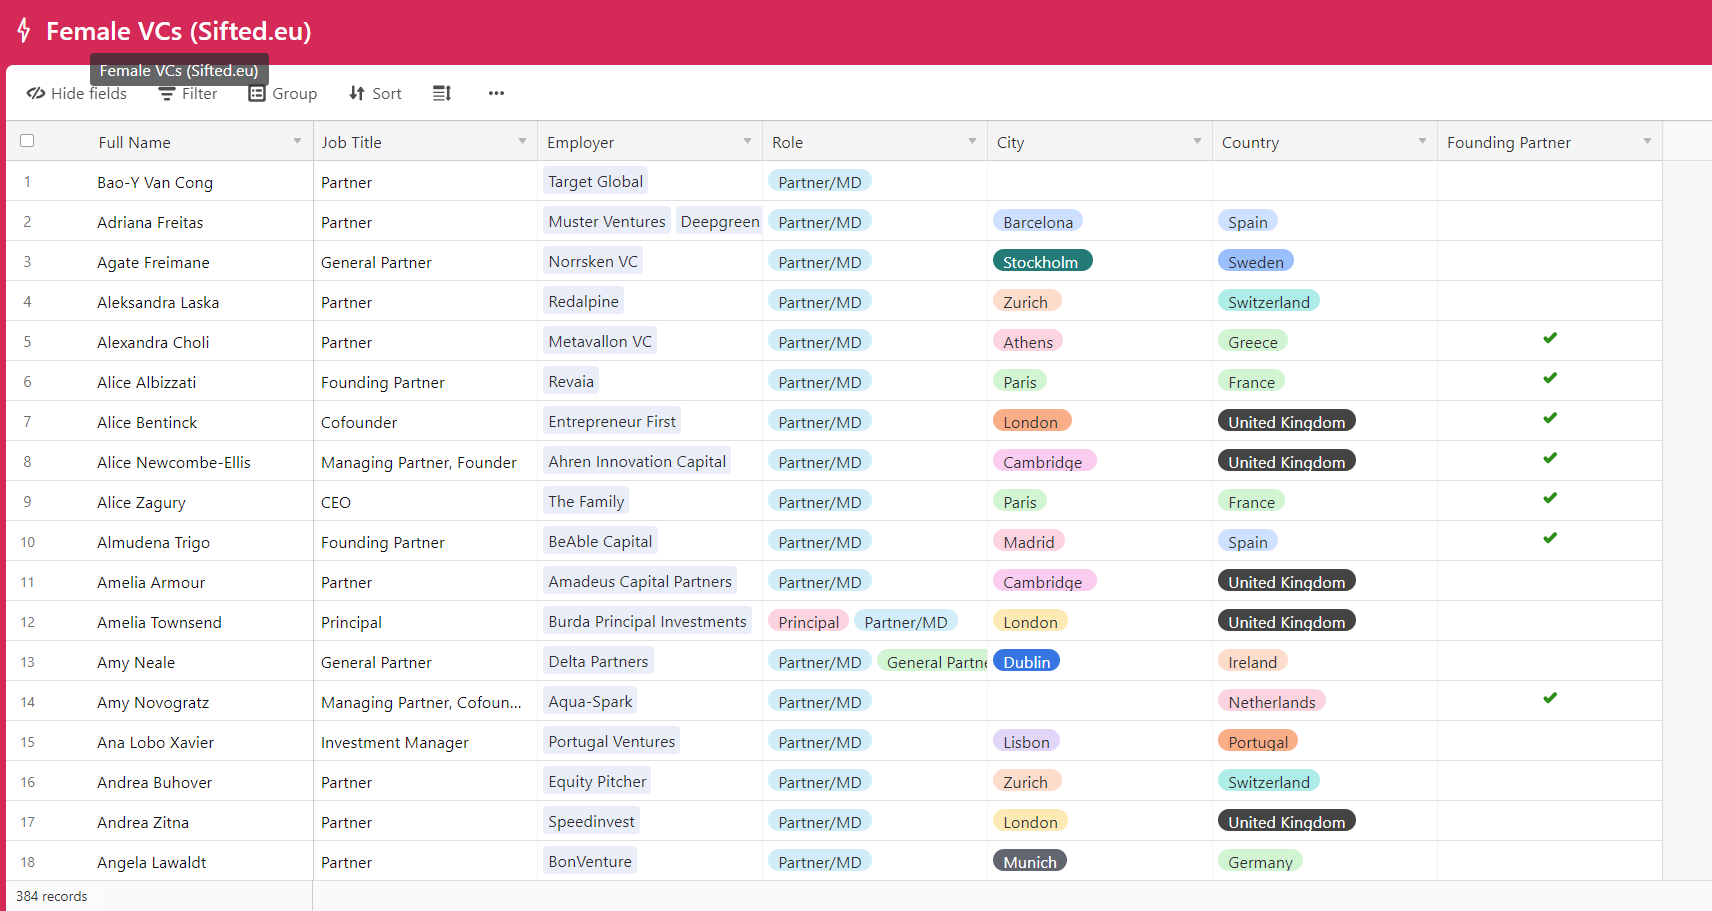Click the 384 records count

[x=51, y=896]
